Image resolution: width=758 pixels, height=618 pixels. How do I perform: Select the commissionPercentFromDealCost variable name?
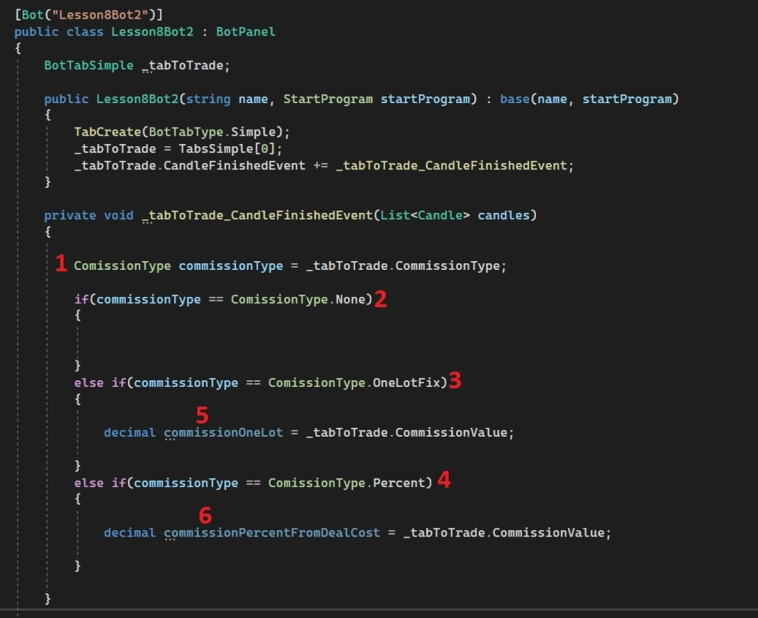272,532
